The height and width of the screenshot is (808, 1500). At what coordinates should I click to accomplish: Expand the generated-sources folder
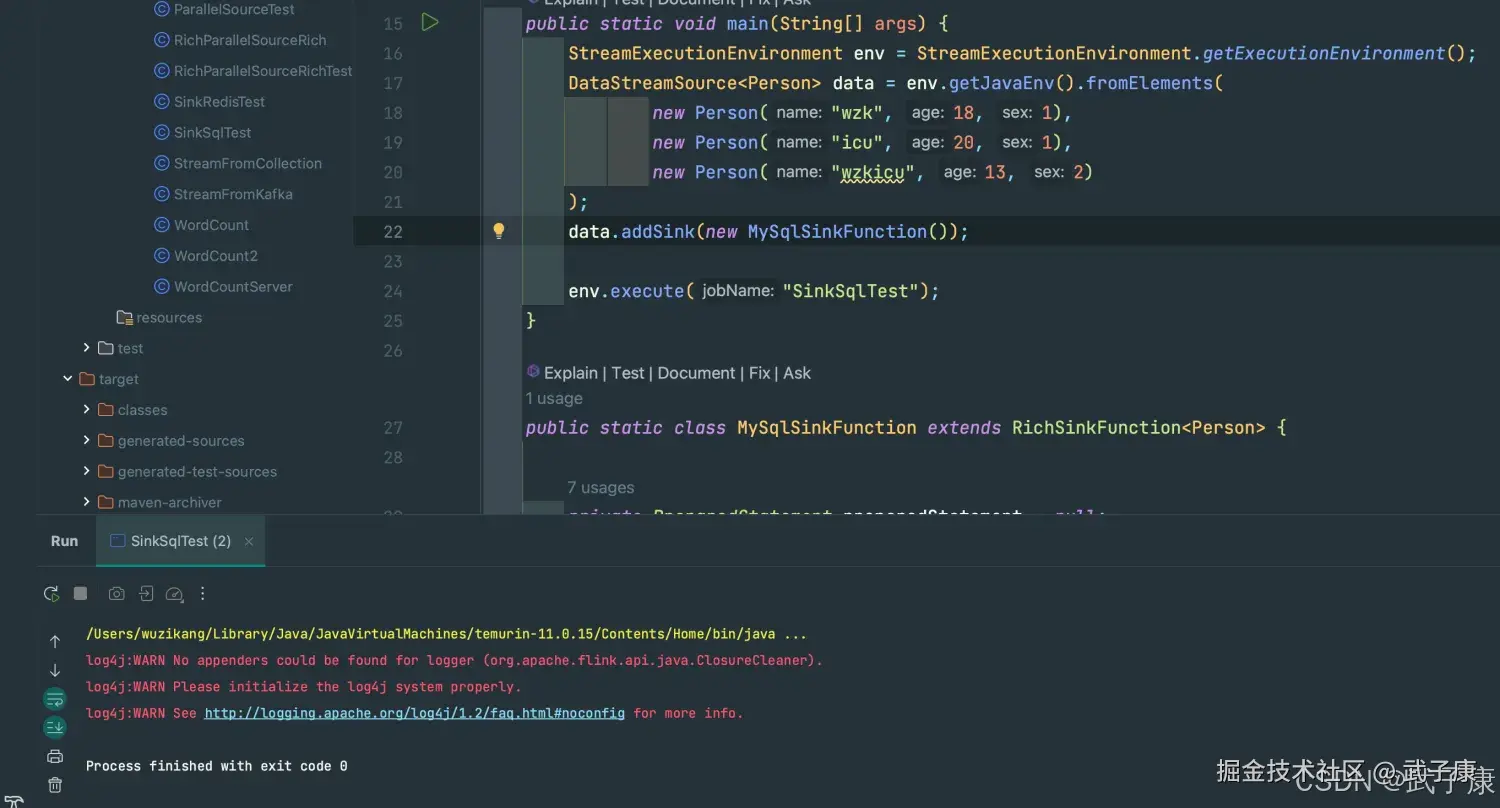(x=87, y=441)
